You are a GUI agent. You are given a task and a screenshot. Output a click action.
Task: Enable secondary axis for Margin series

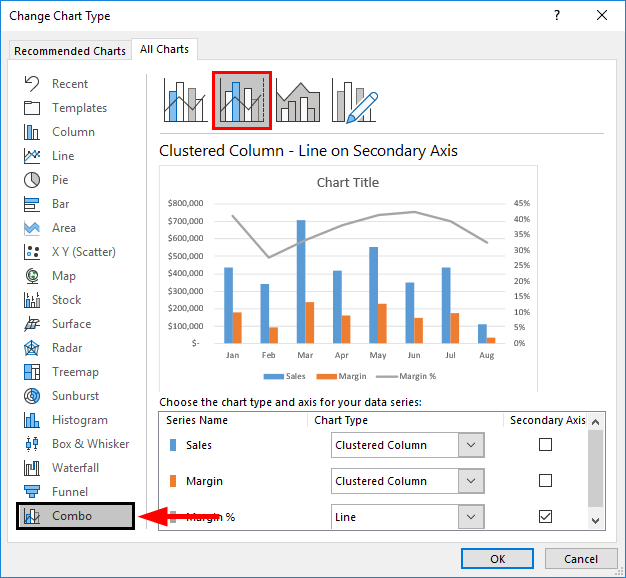[545, 480]
